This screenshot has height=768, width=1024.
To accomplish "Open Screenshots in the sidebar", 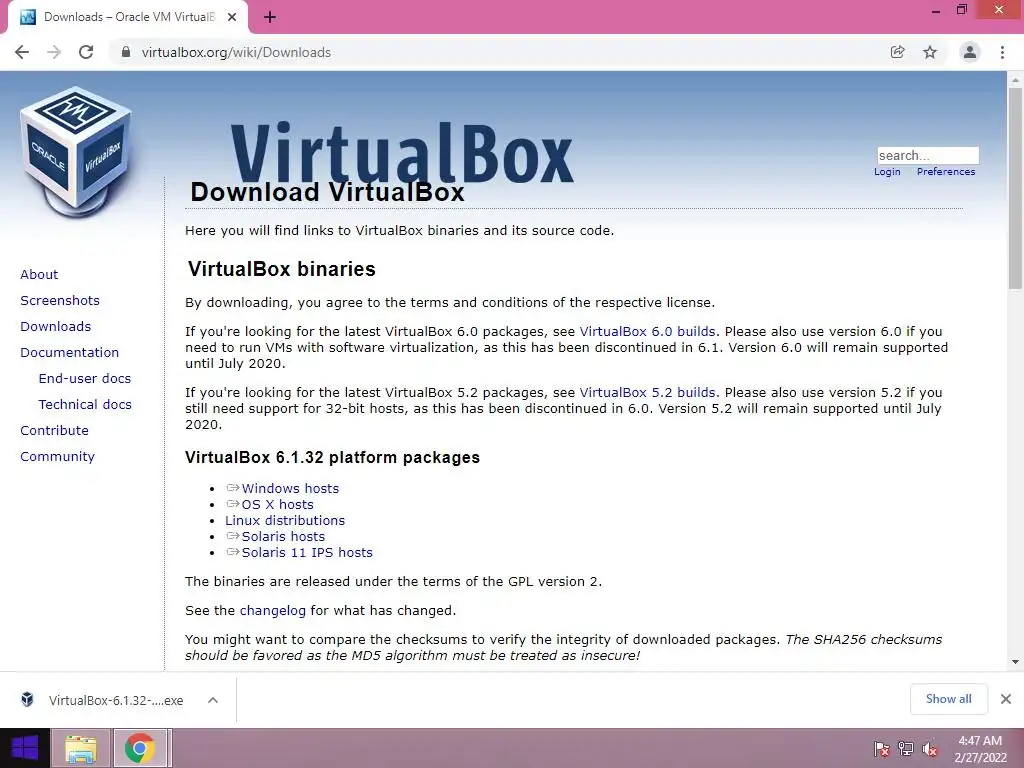I will tap(60, 300).
